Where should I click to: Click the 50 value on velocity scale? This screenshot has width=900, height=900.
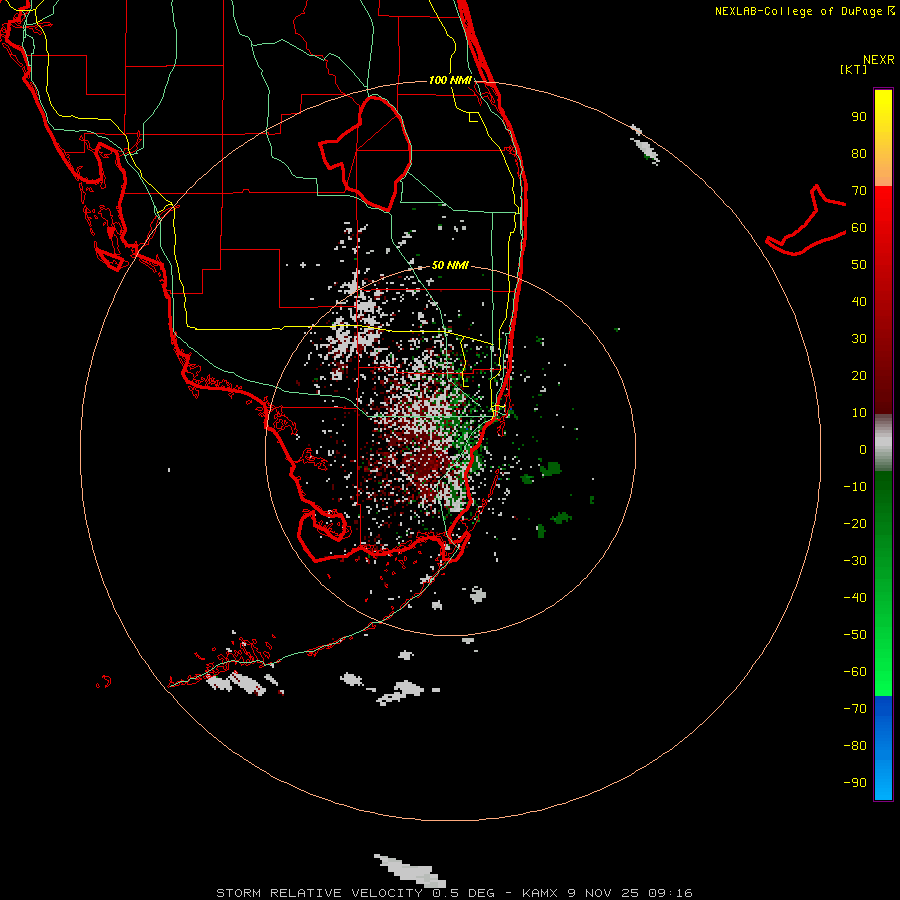(859, 265)
